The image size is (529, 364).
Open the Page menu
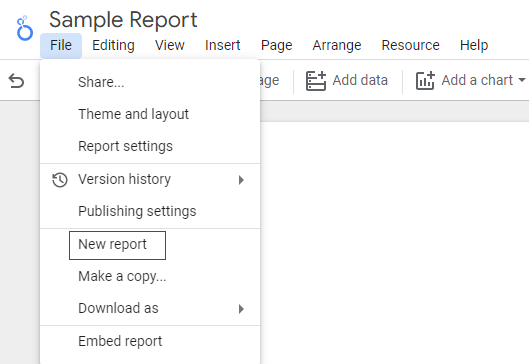click(x=276, y=46)
